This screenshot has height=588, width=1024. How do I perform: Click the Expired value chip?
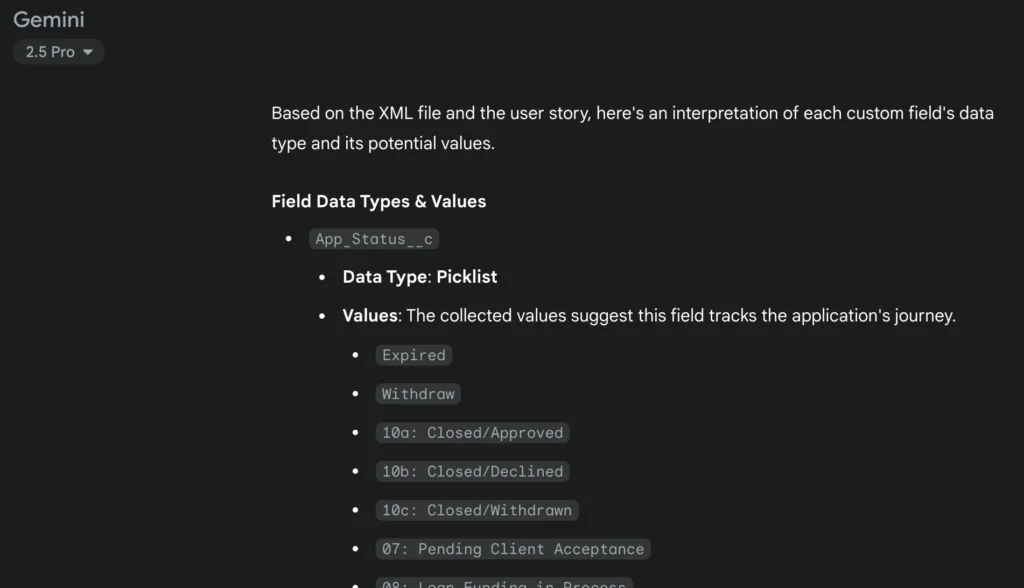pyautogui.click(x=413, y=355)
